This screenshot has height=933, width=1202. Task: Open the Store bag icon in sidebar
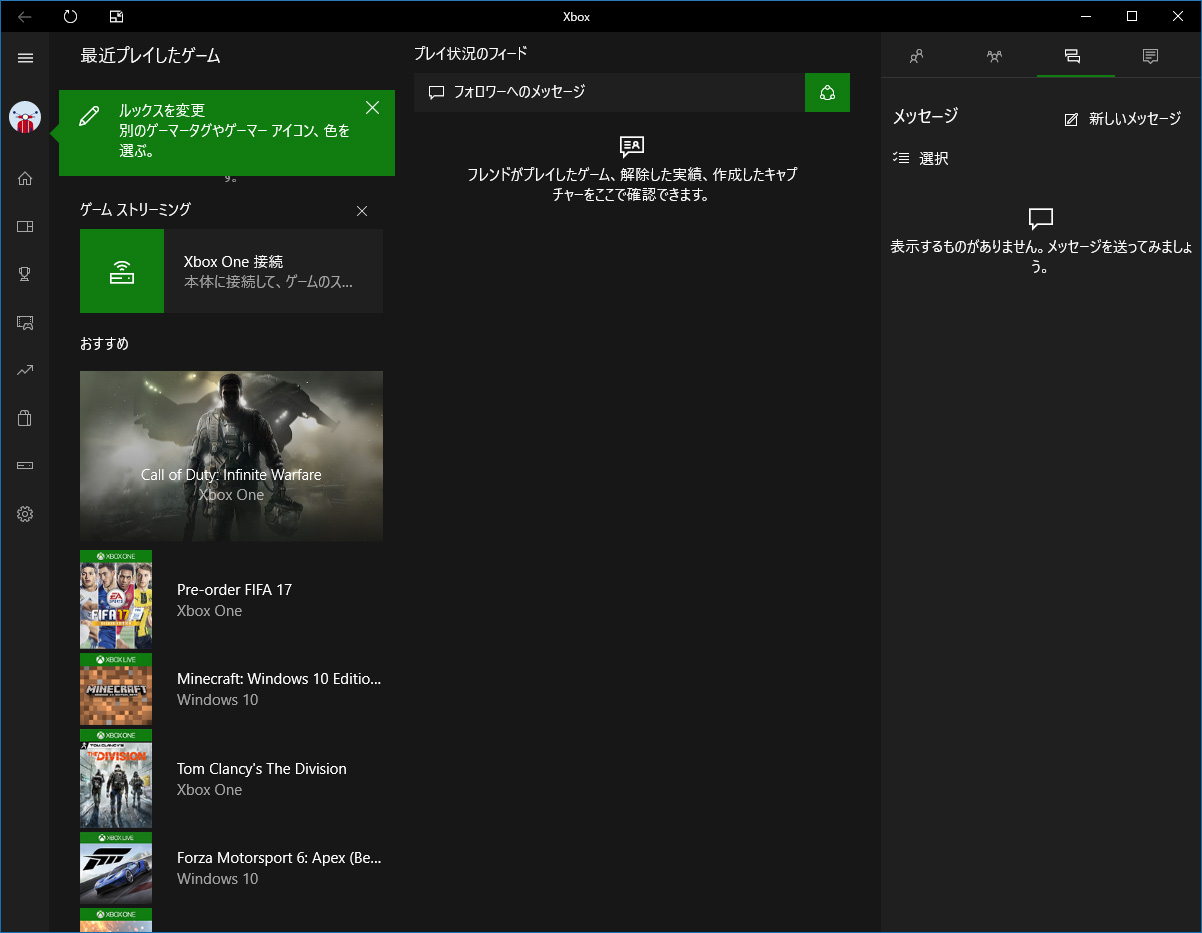(x=25, y=418)
